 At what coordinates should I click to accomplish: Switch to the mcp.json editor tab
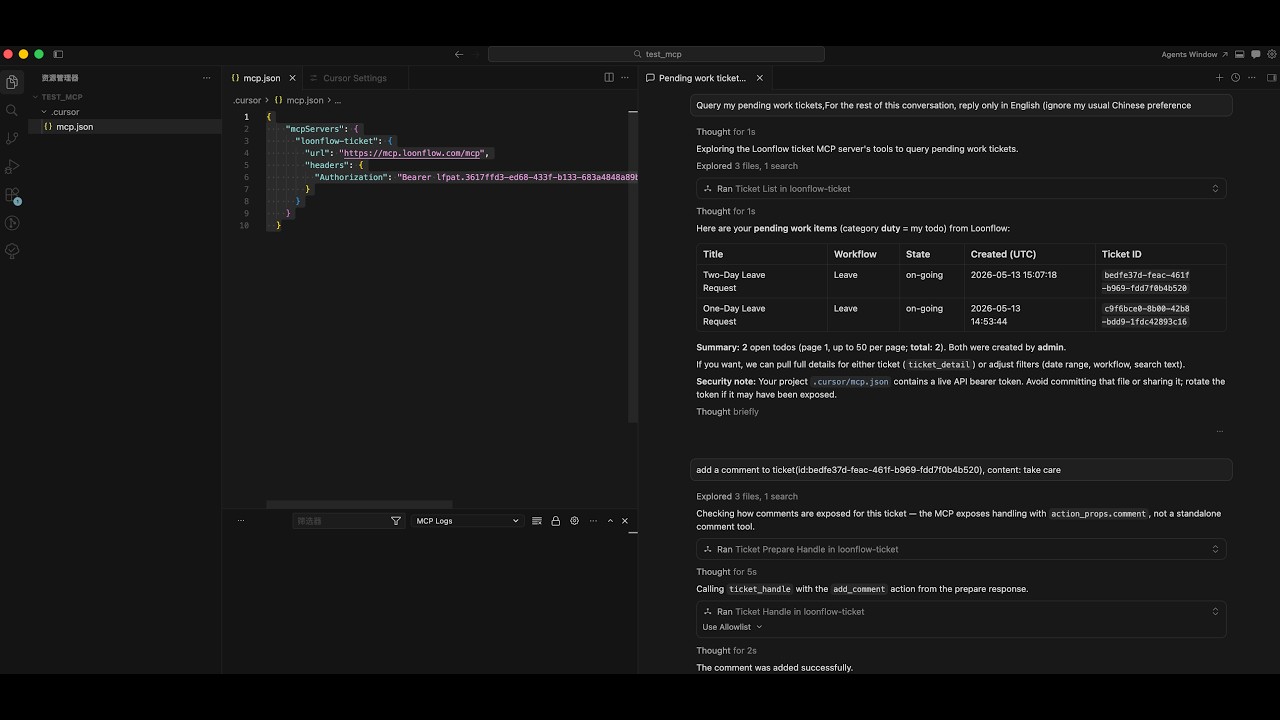(261, 78)
